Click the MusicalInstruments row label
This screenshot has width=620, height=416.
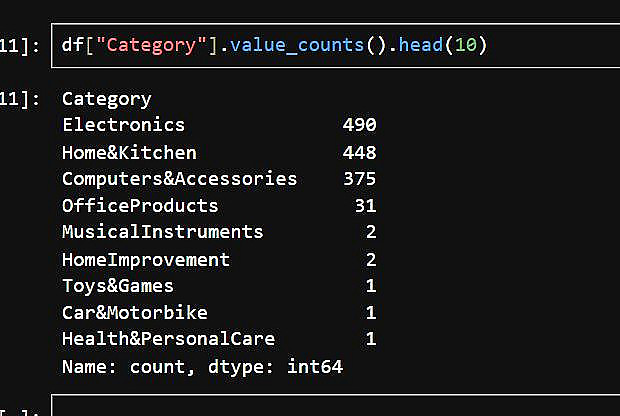click(162, 232)
